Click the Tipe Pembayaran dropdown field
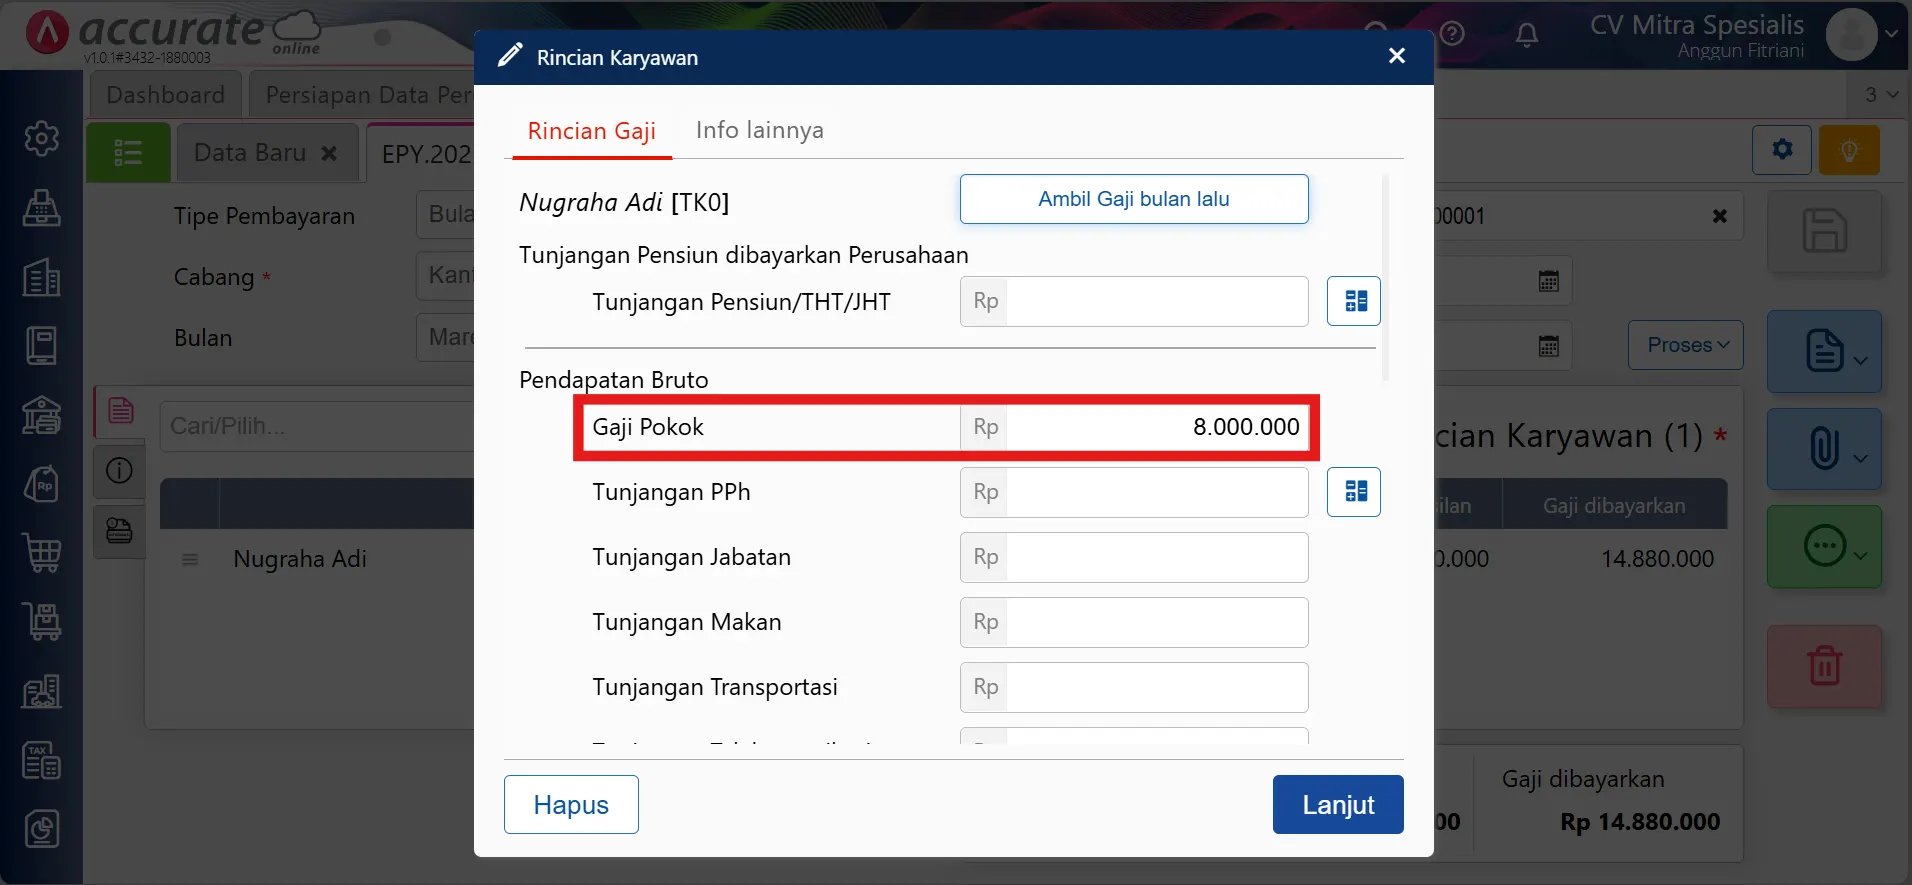Image resolution: width=1912 pixels, height=885 pixels. [x=445, y=215]
